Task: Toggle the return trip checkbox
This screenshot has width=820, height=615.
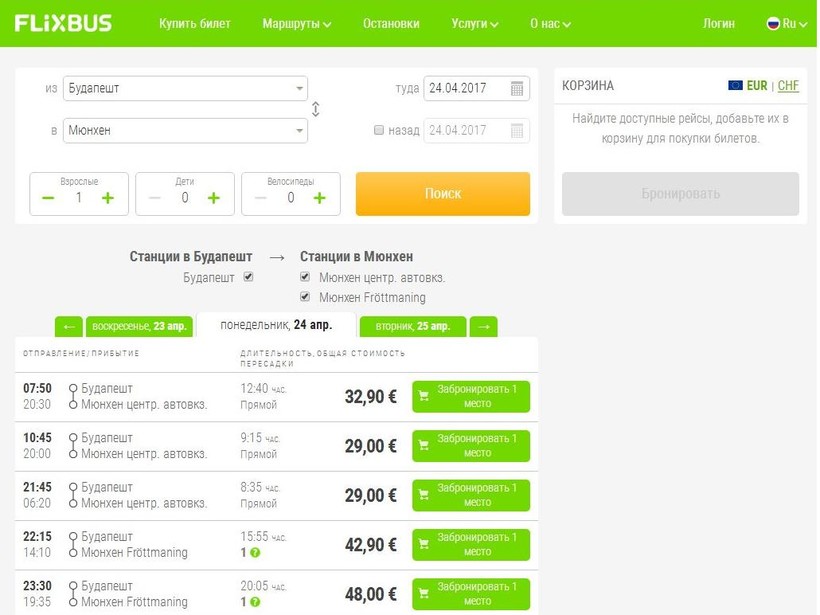Action: pyautogui.click(x=379, y=130)
